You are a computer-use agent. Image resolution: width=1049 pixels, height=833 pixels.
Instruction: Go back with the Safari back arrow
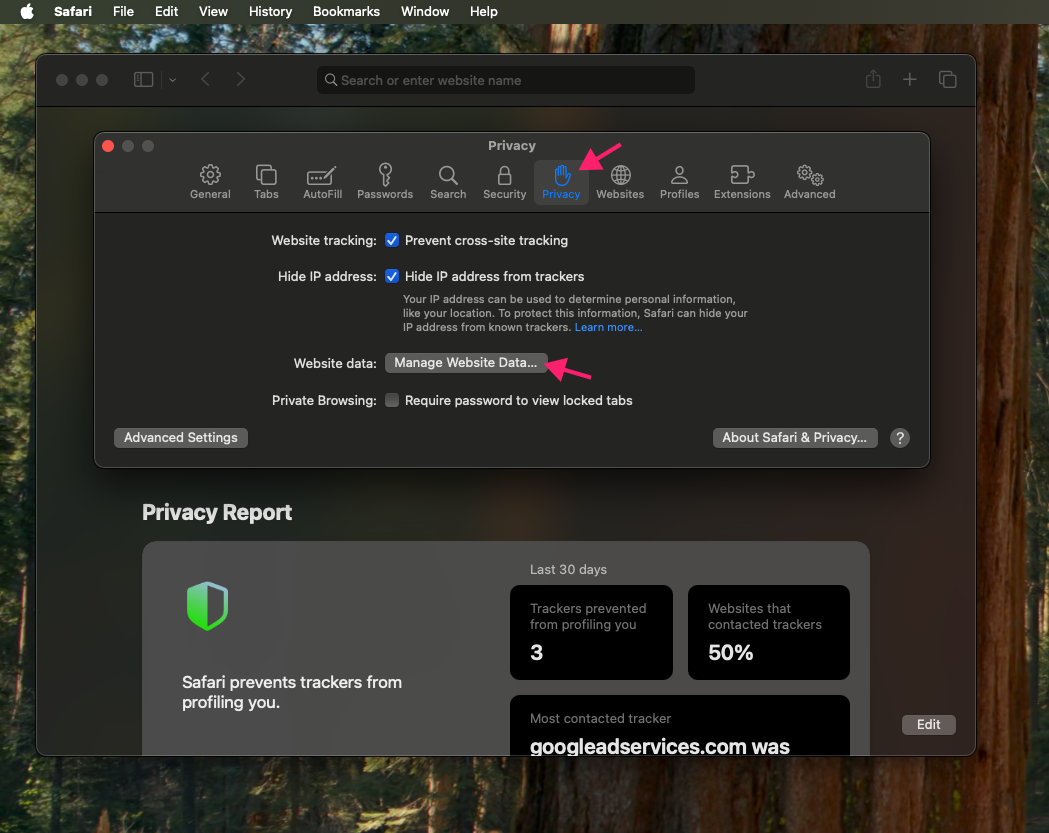click(x=205, y=80)
